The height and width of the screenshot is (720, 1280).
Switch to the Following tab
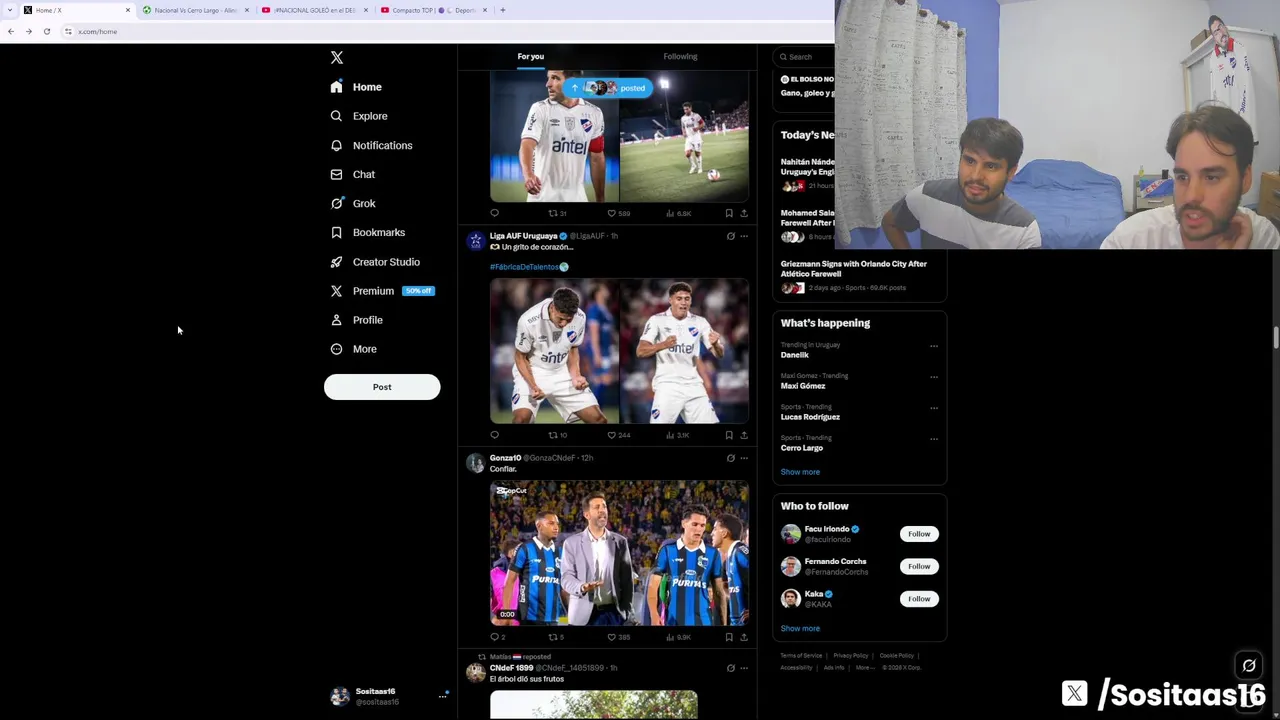point(680,57)
